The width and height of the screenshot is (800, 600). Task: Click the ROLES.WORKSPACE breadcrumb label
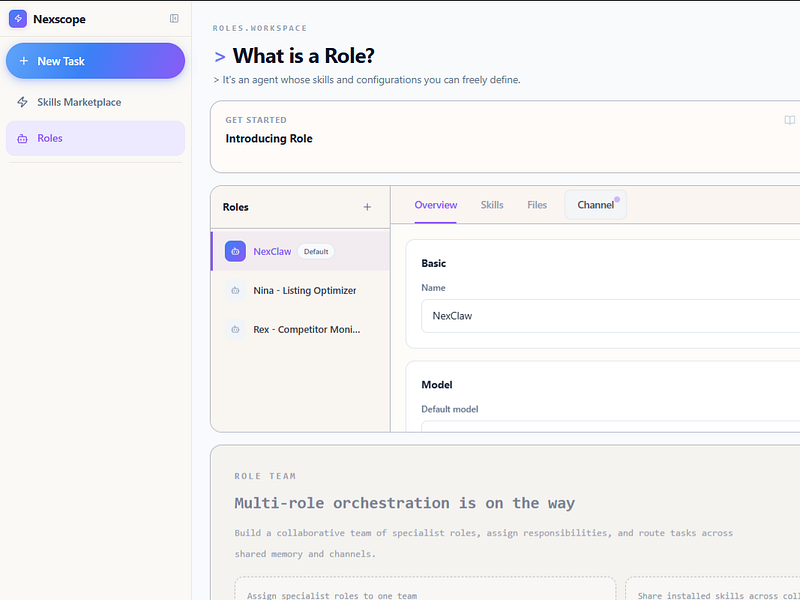point(260,28)
